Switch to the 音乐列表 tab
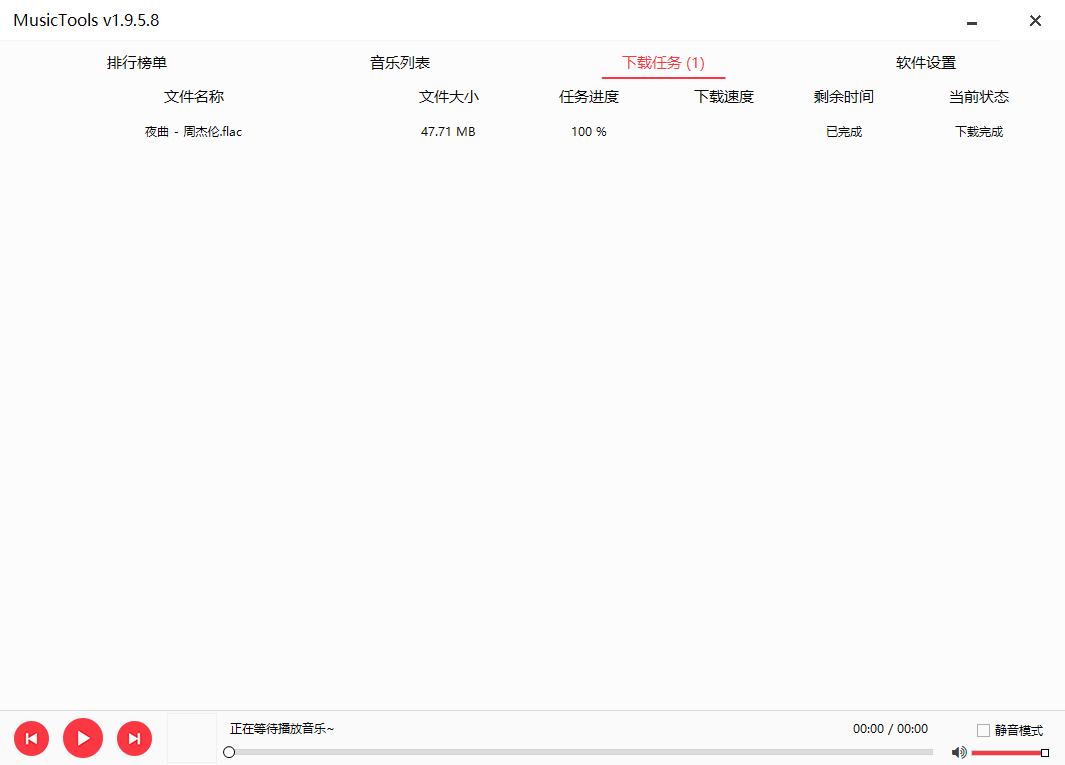The height and width of the screenshot is (765, 1065). click(400, 63)
